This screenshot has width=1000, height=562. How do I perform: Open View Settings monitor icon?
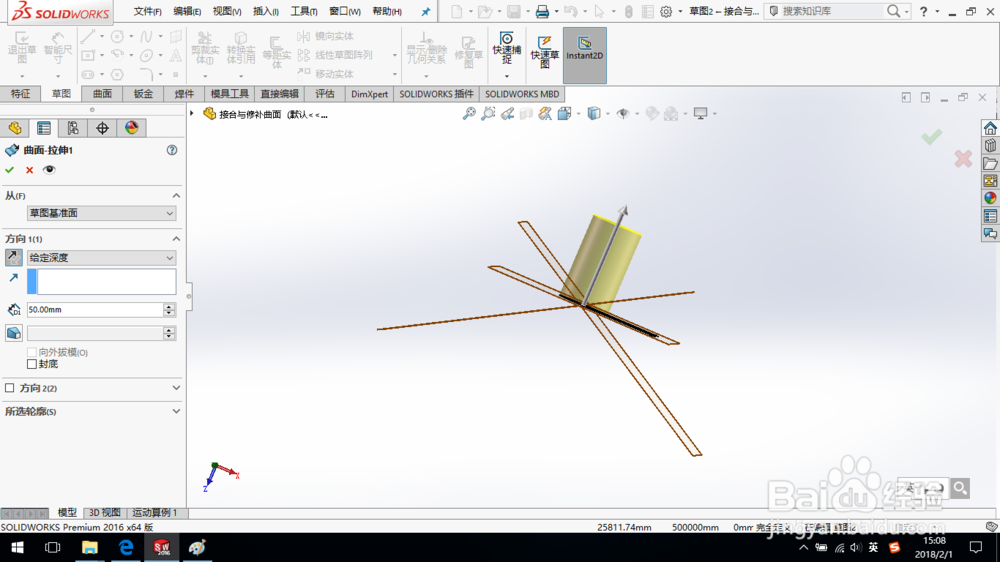[700, 114]
